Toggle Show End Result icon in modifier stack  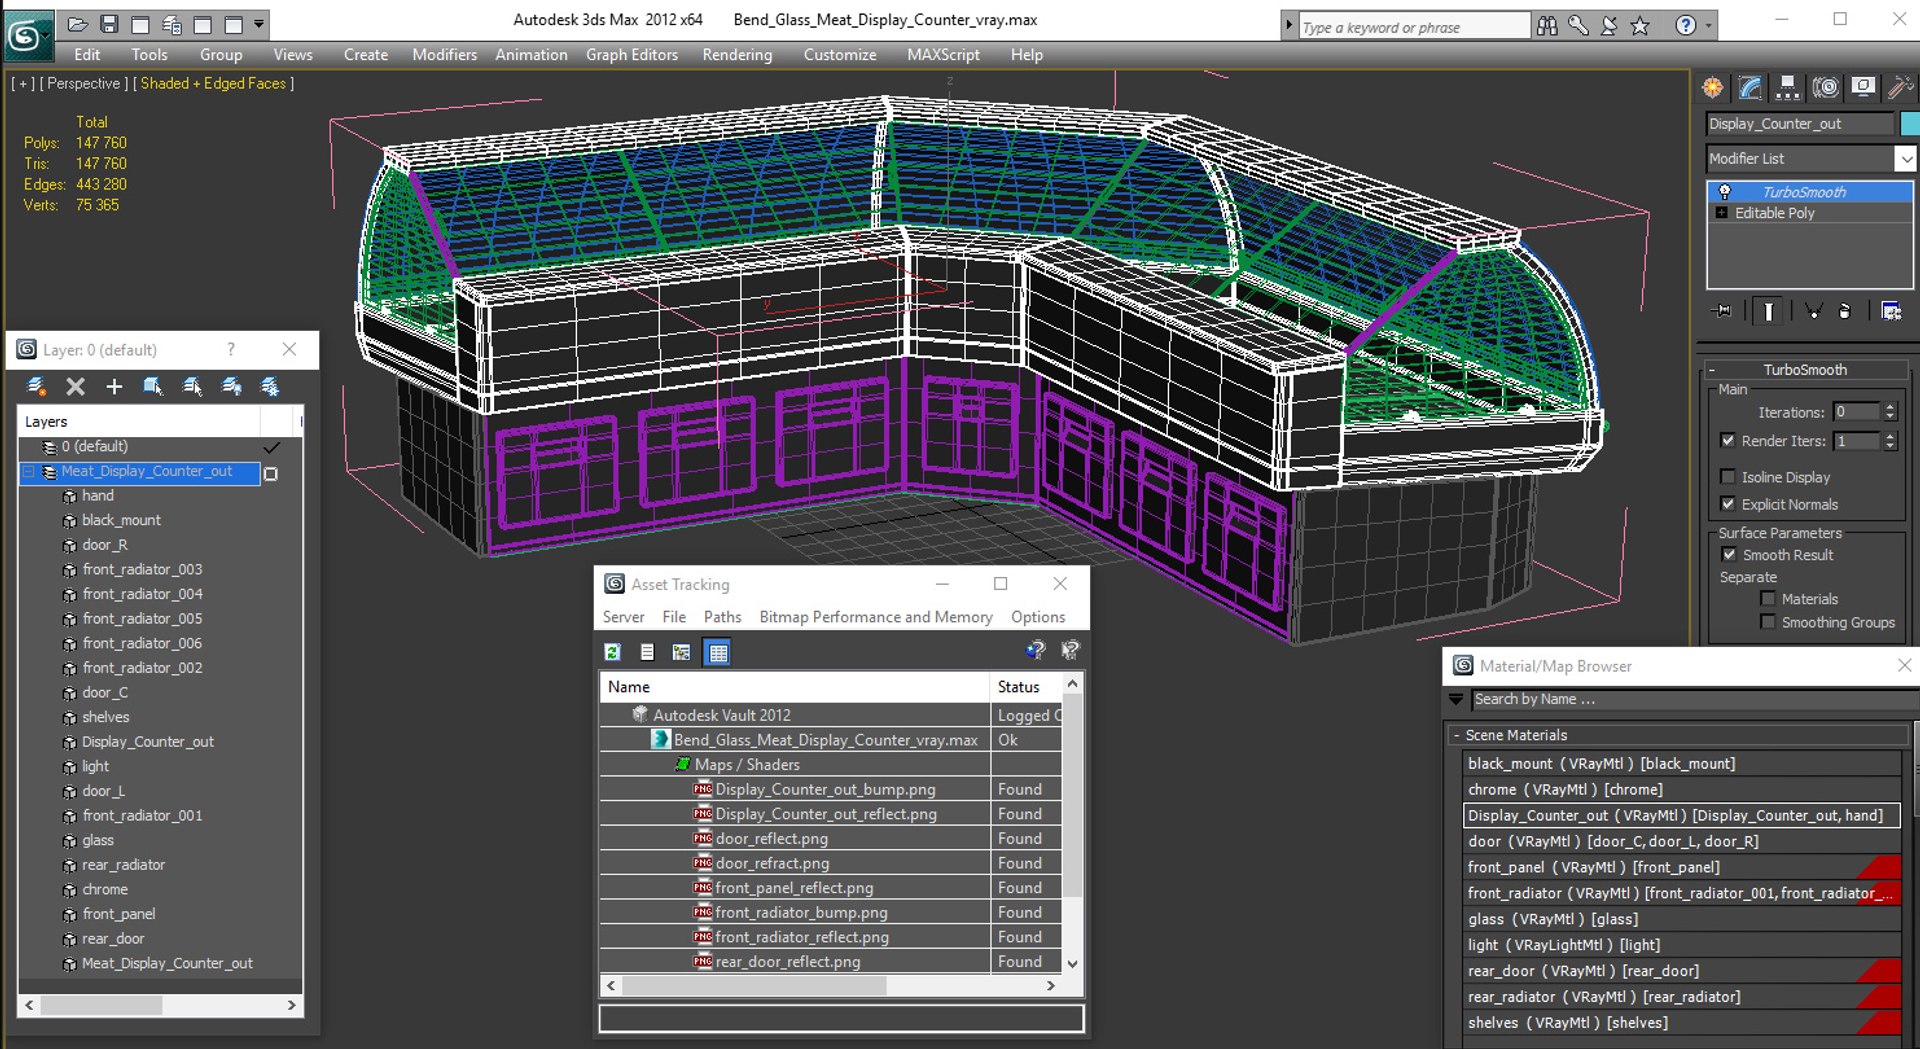[1768, 311]
